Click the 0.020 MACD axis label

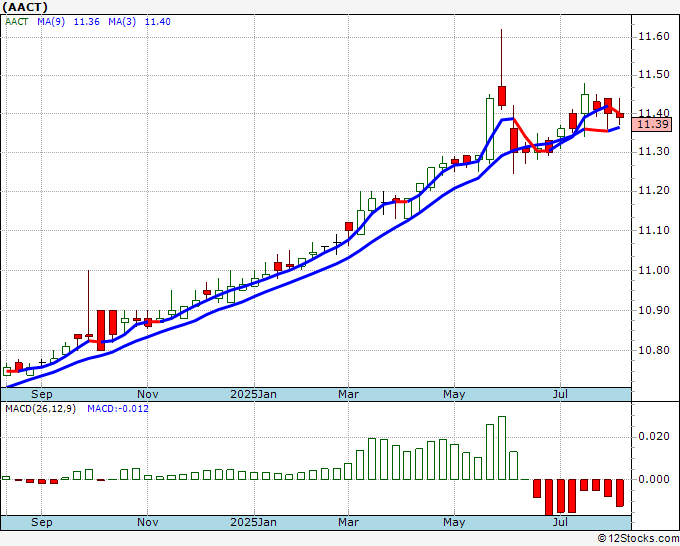coord(654,436)
